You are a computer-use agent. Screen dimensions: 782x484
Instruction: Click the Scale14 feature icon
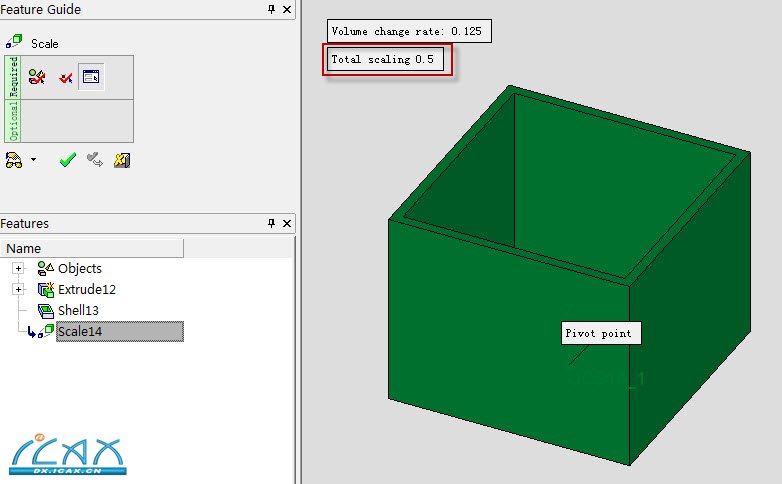pos(46,331)
